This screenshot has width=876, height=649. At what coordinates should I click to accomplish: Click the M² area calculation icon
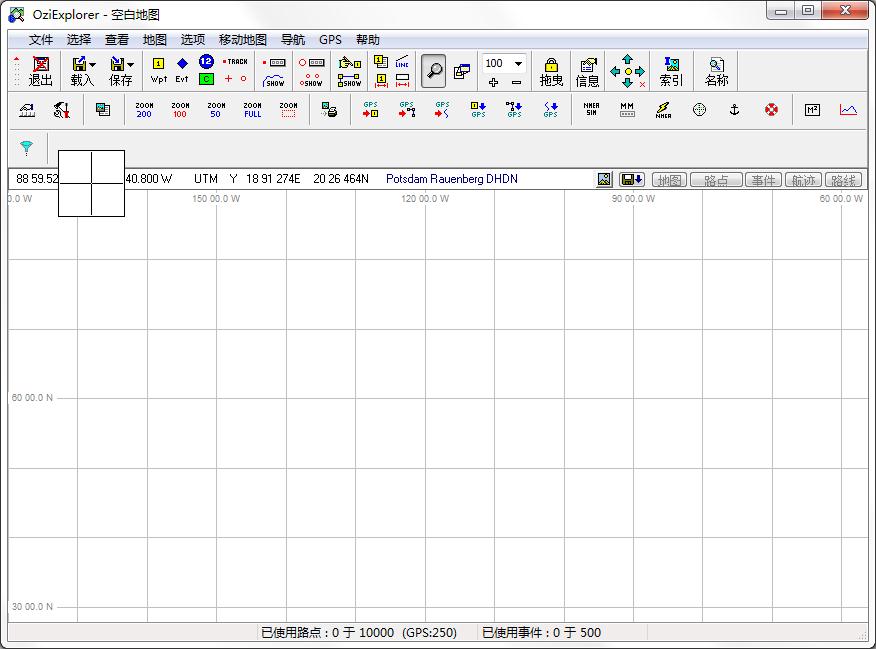tap(812, 110)
